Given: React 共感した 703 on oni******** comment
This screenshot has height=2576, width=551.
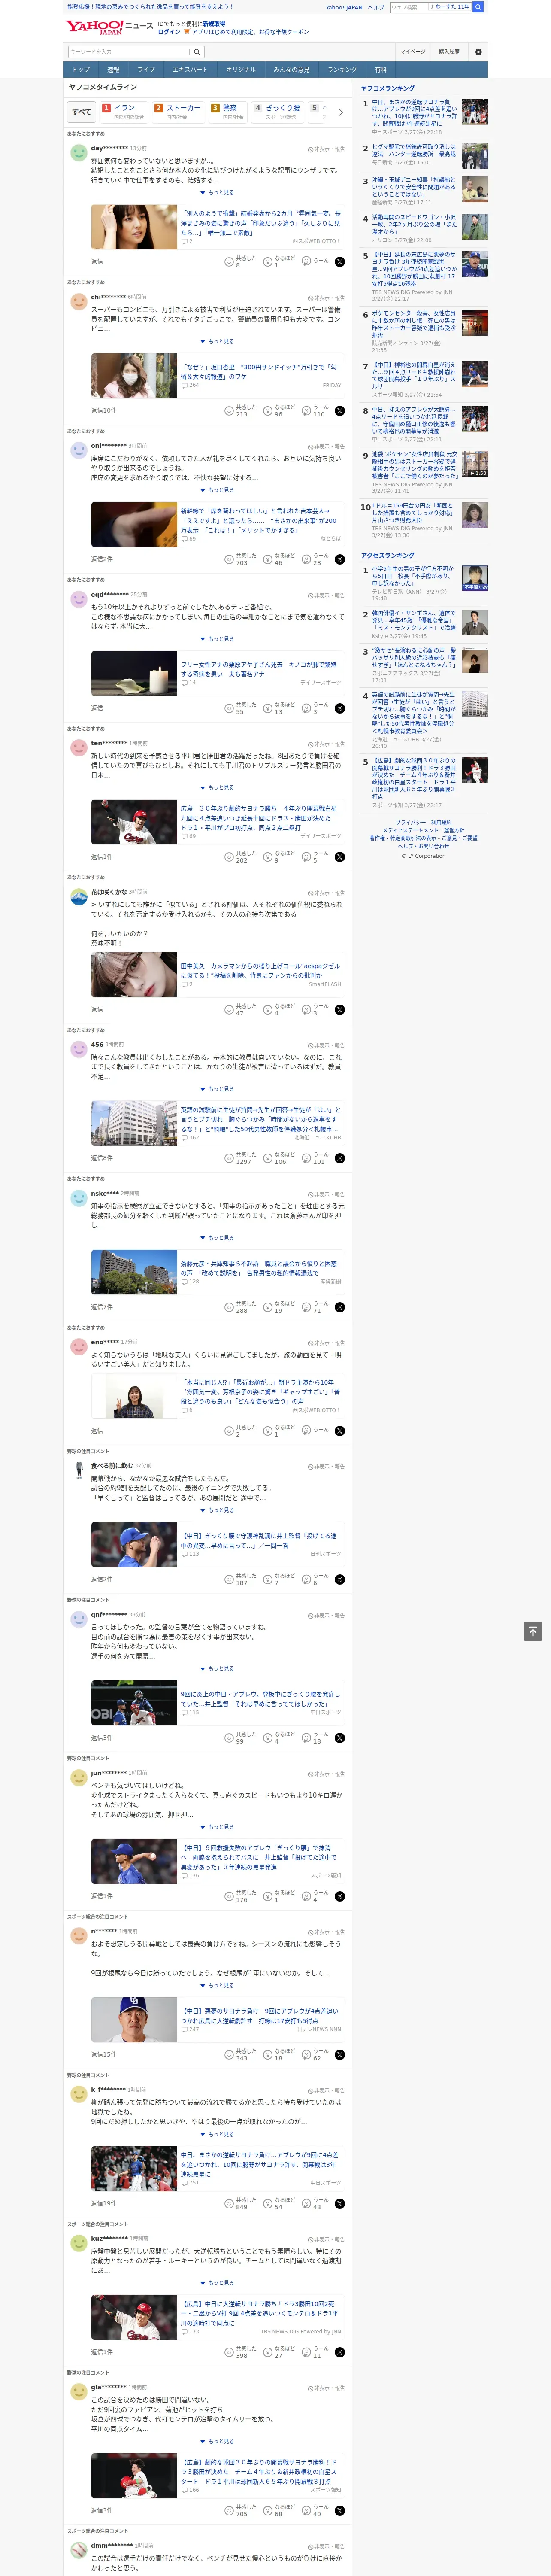Looking at the screenshot, I should pos(240,560).
